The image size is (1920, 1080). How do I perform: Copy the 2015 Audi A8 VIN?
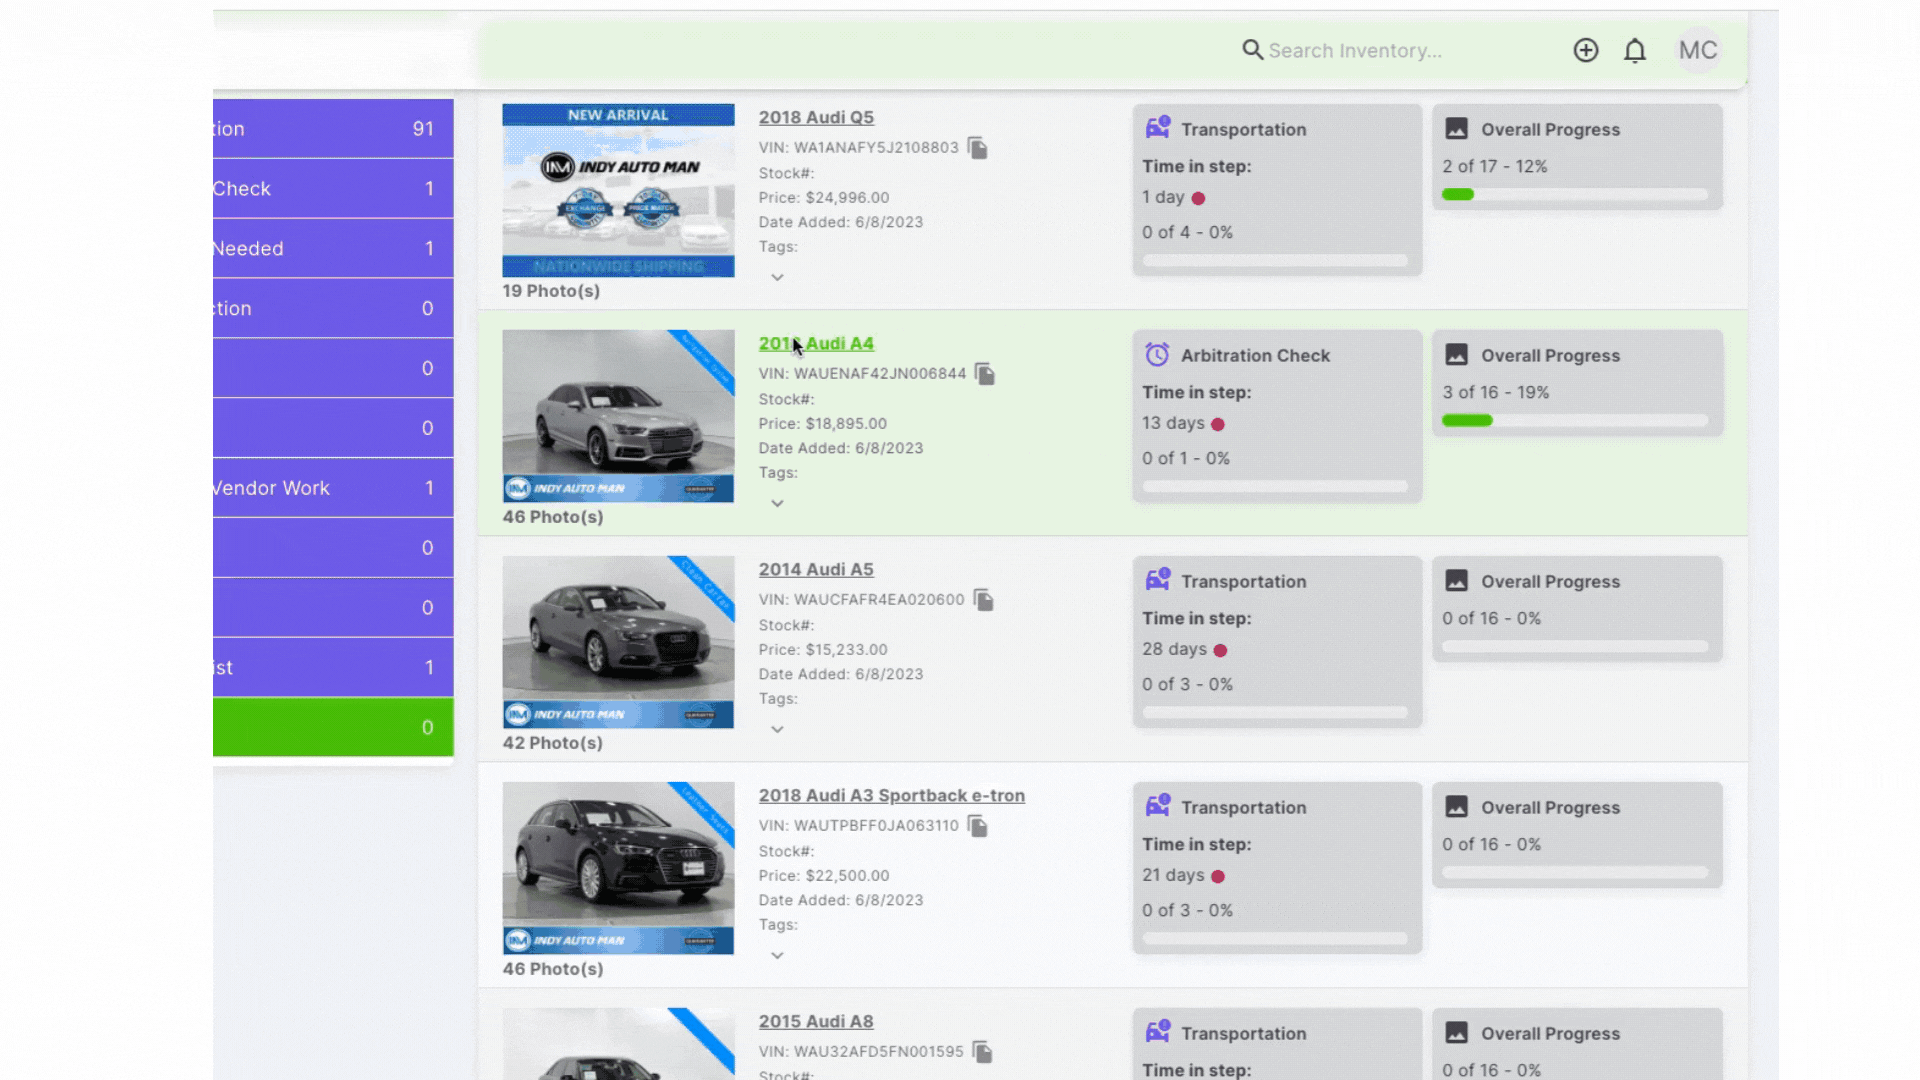983,1052
